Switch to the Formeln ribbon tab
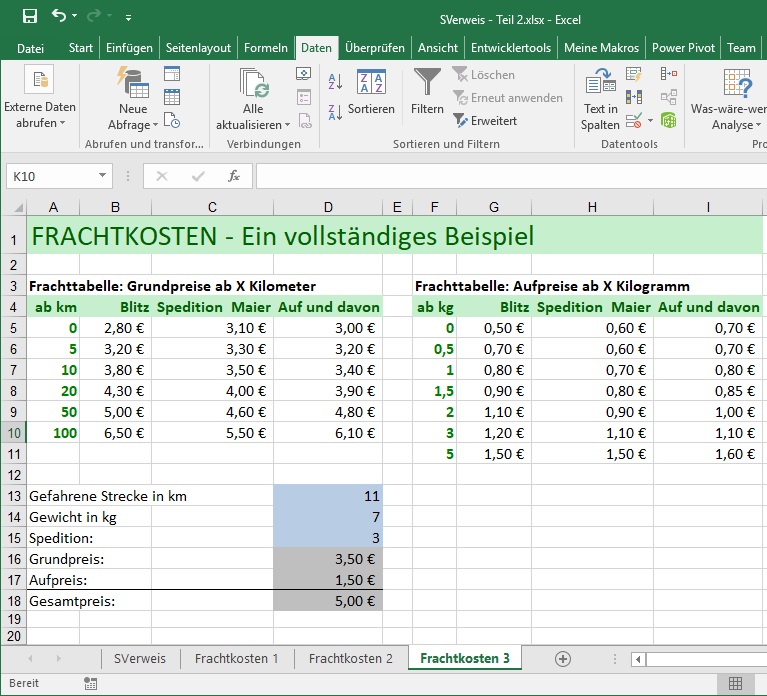The width and height of the screenshot is (767, 696). click(265, 47)
